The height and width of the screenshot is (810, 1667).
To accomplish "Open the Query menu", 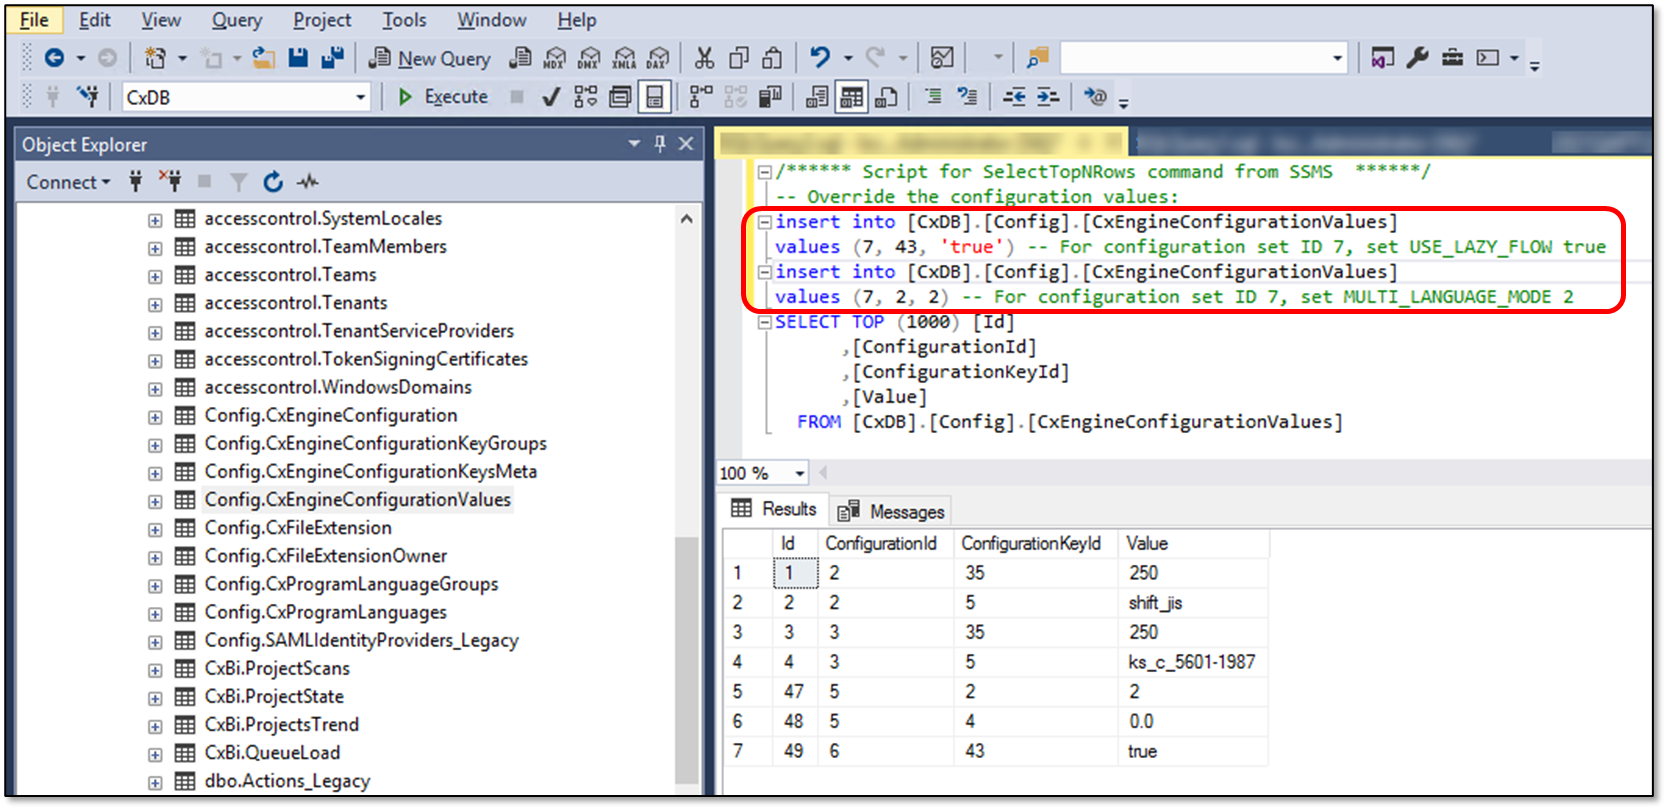I will pyautogui.click(x=237, y=20).
